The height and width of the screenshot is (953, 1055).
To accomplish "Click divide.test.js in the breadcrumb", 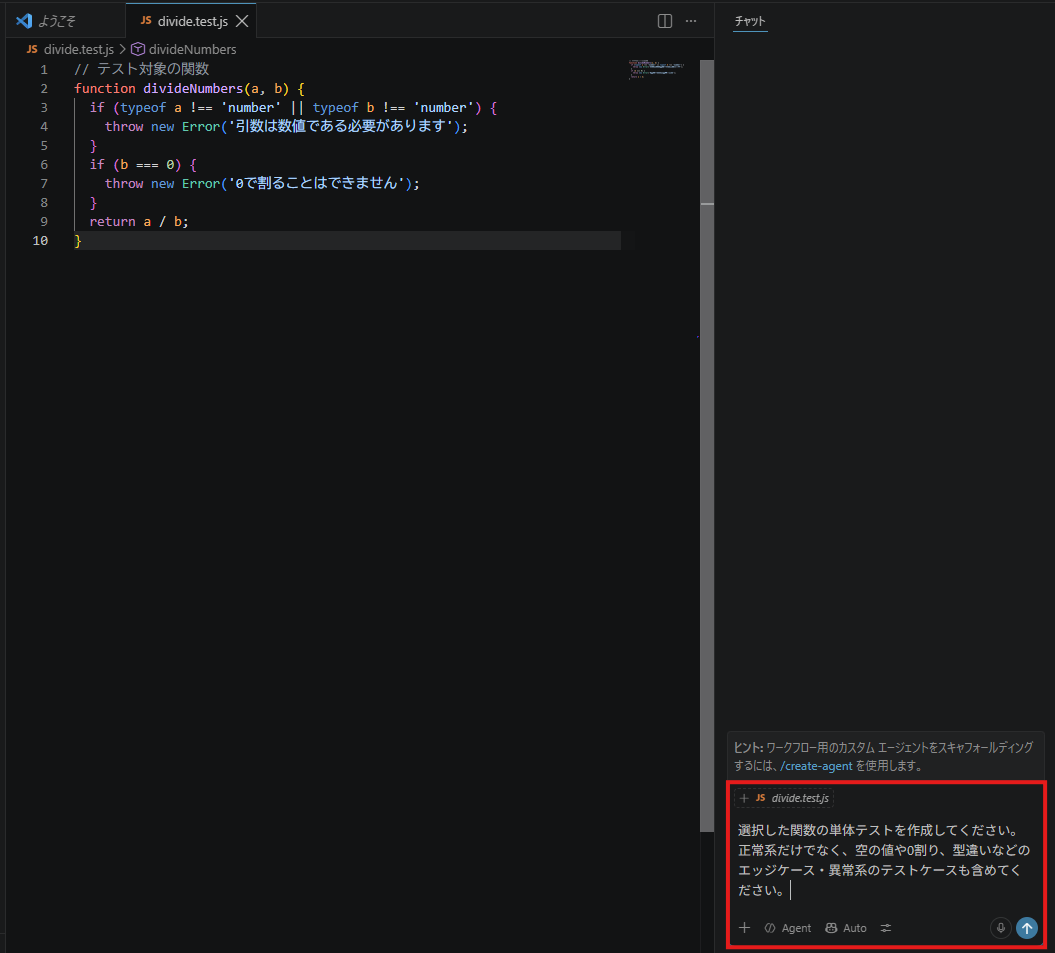I will (x=79, y=49).
